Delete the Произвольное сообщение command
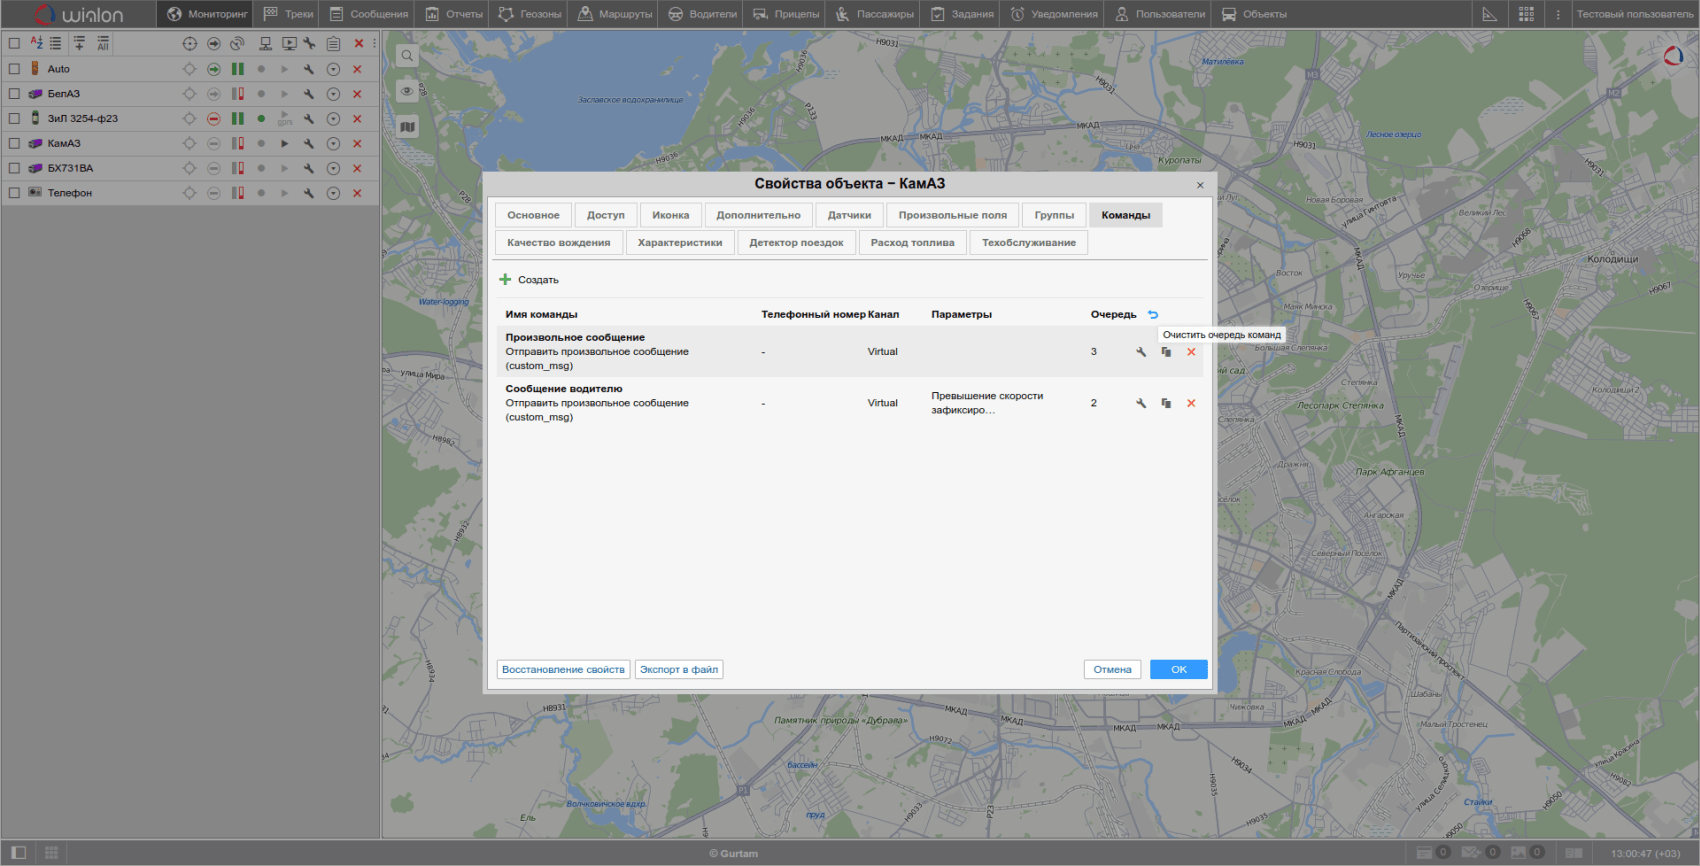 click(x=1191, y=352)
